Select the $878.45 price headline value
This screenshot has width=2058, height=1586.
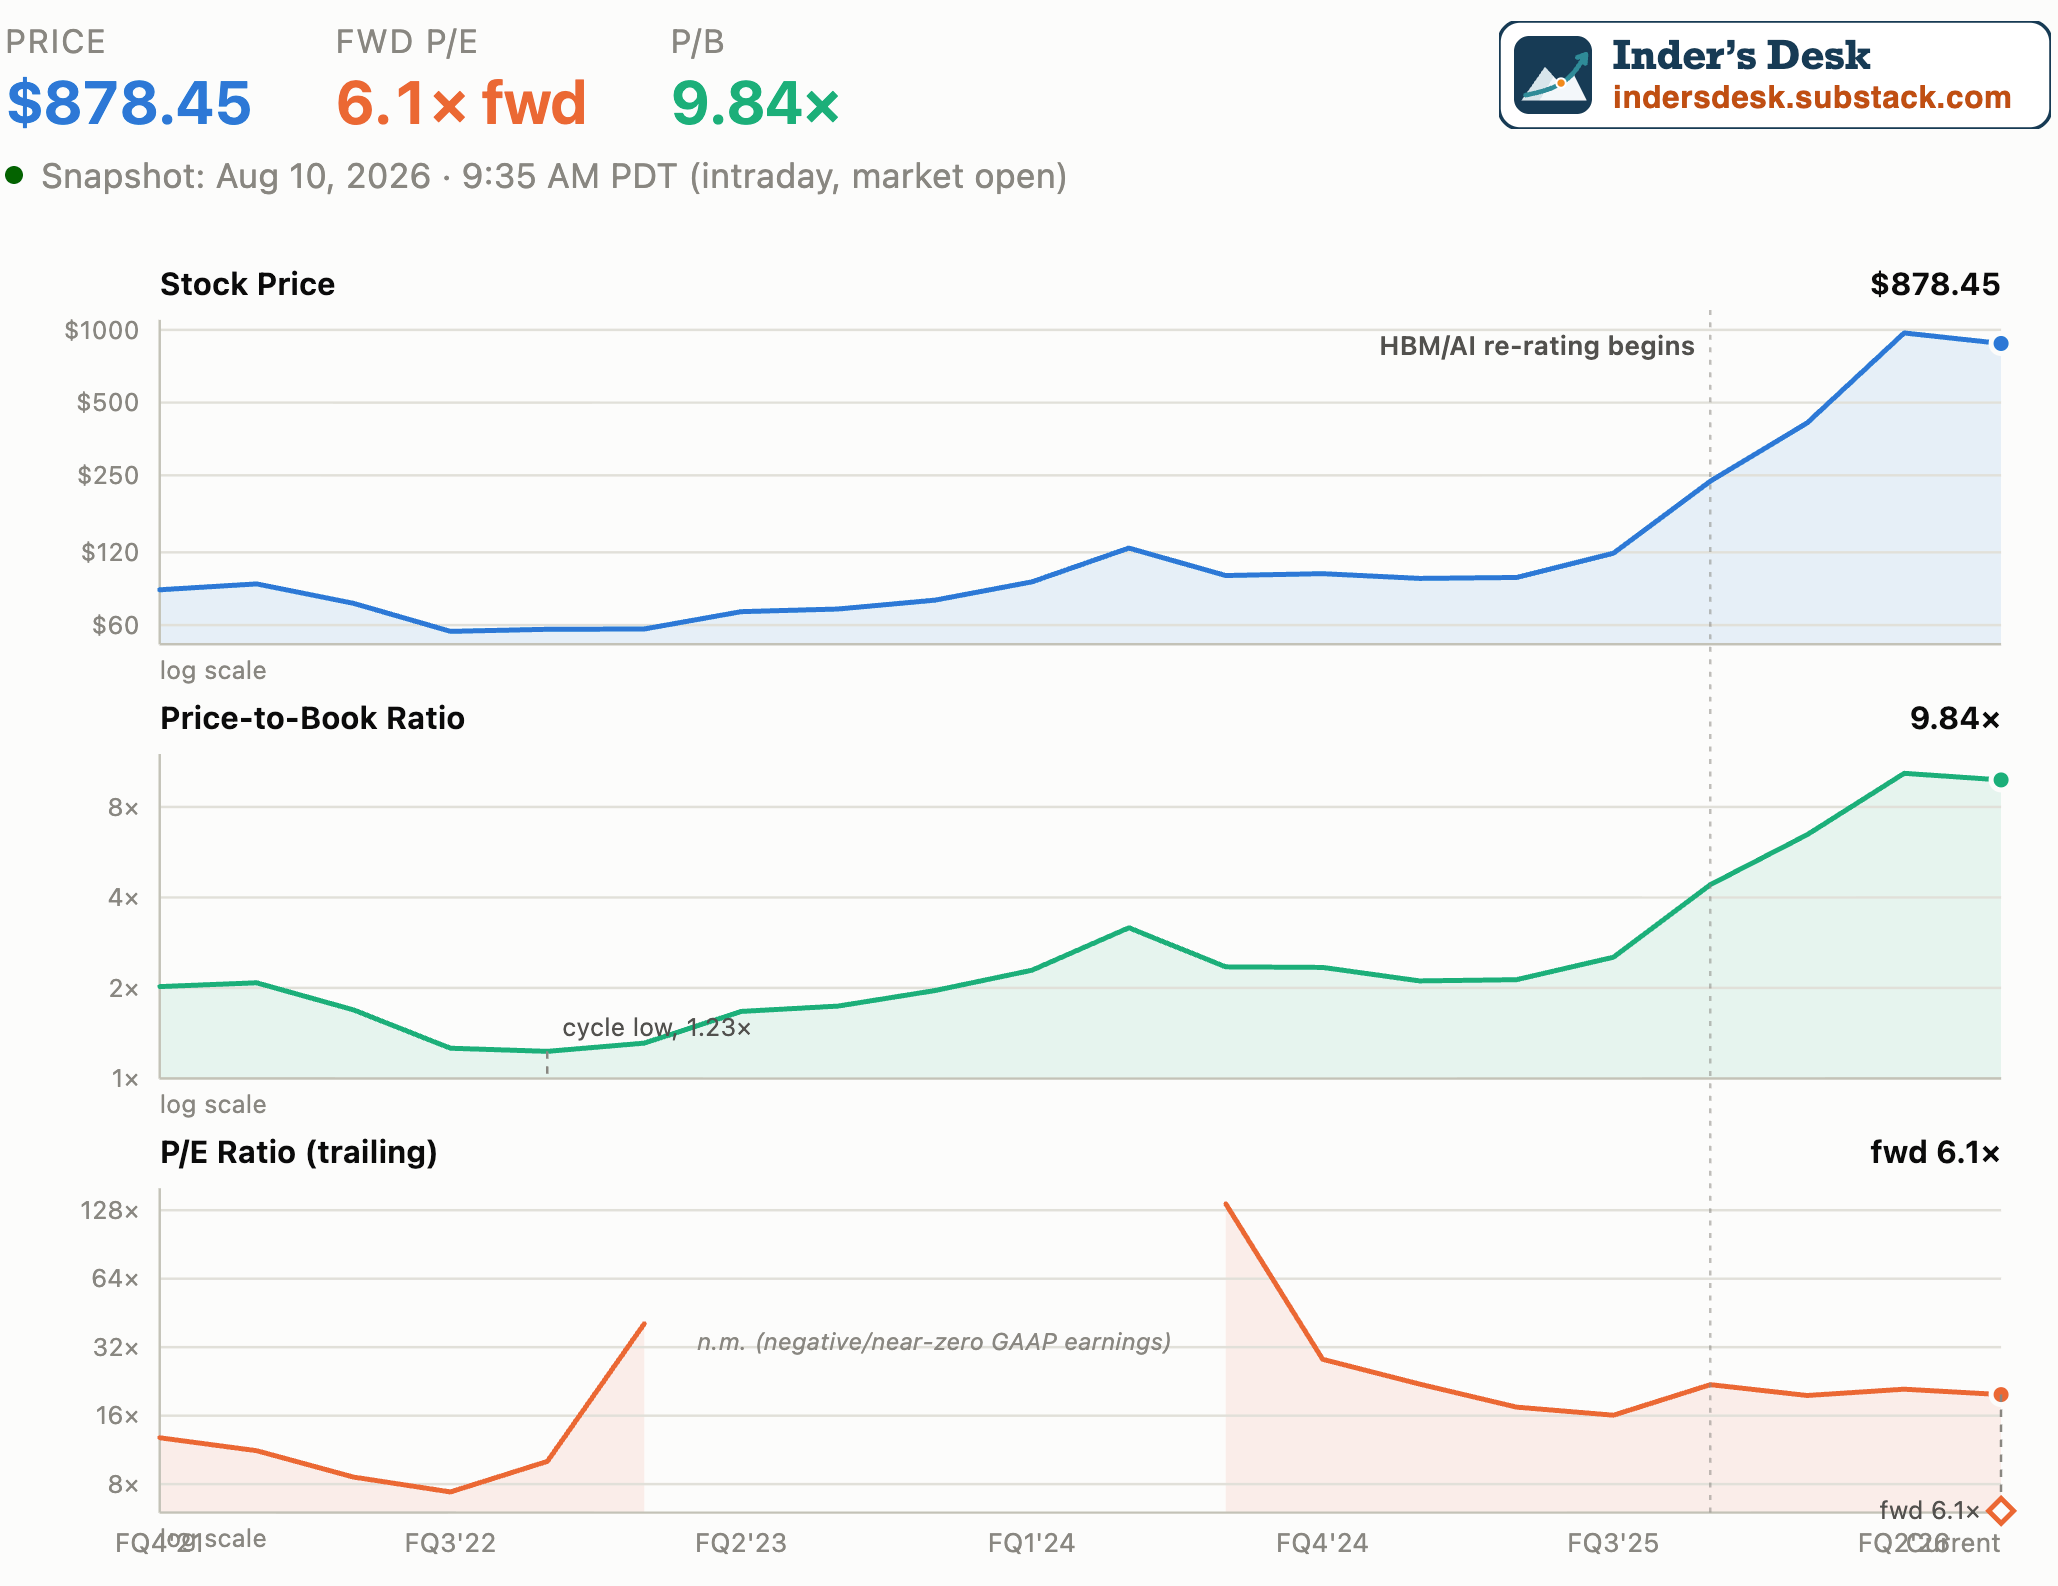coord(129,103)
